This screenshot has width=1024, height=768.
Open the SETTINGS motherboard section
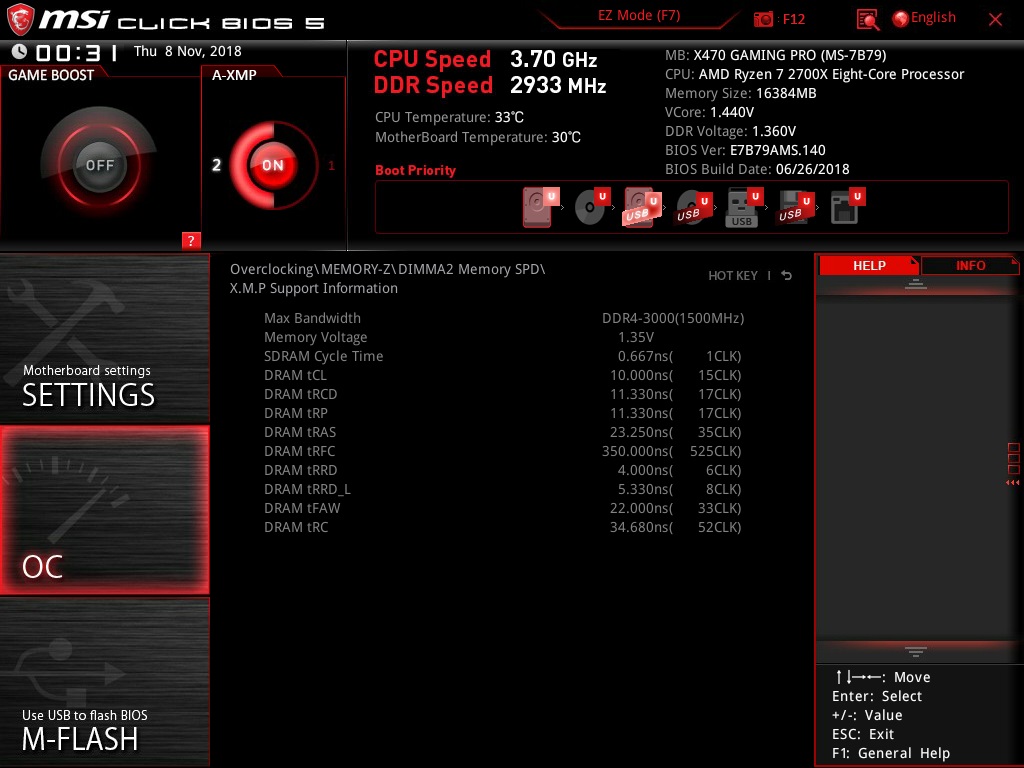[x=104, y=338]
